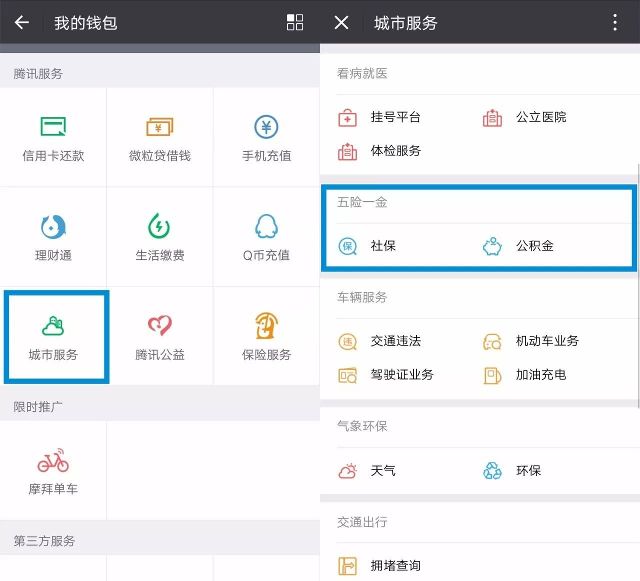Tap the 机动车业务 vehicle icon

point(492,341)
